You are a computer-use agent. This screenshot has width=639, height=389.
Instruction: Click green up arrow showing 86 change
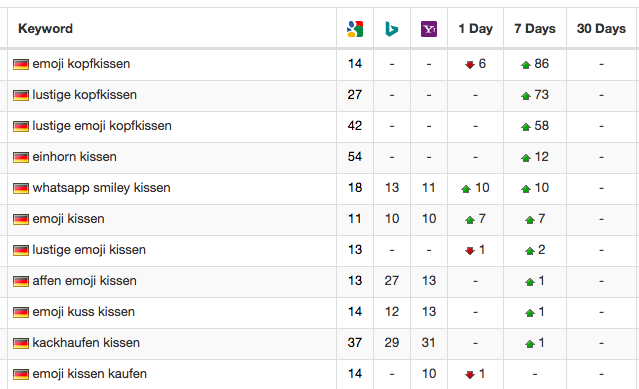[526, 64]
